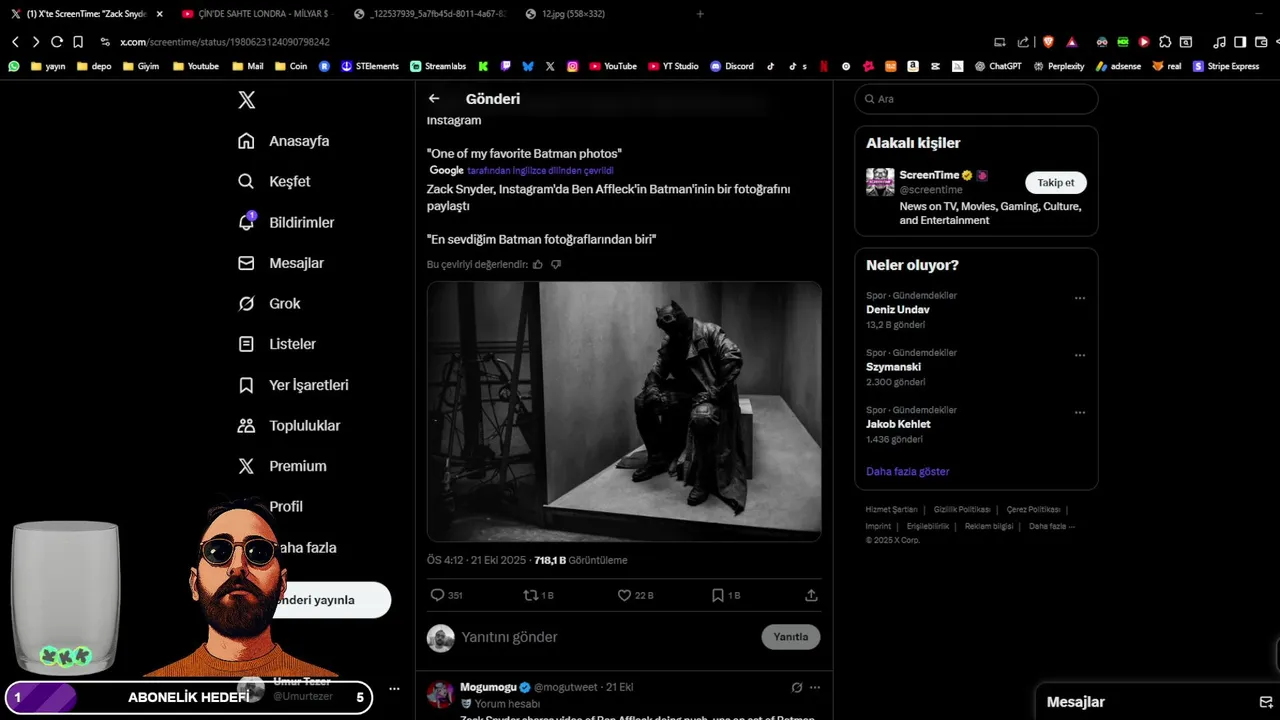Click the Yanıtla reply button
Screen dimensions: 1280x720
click(790, 637)
